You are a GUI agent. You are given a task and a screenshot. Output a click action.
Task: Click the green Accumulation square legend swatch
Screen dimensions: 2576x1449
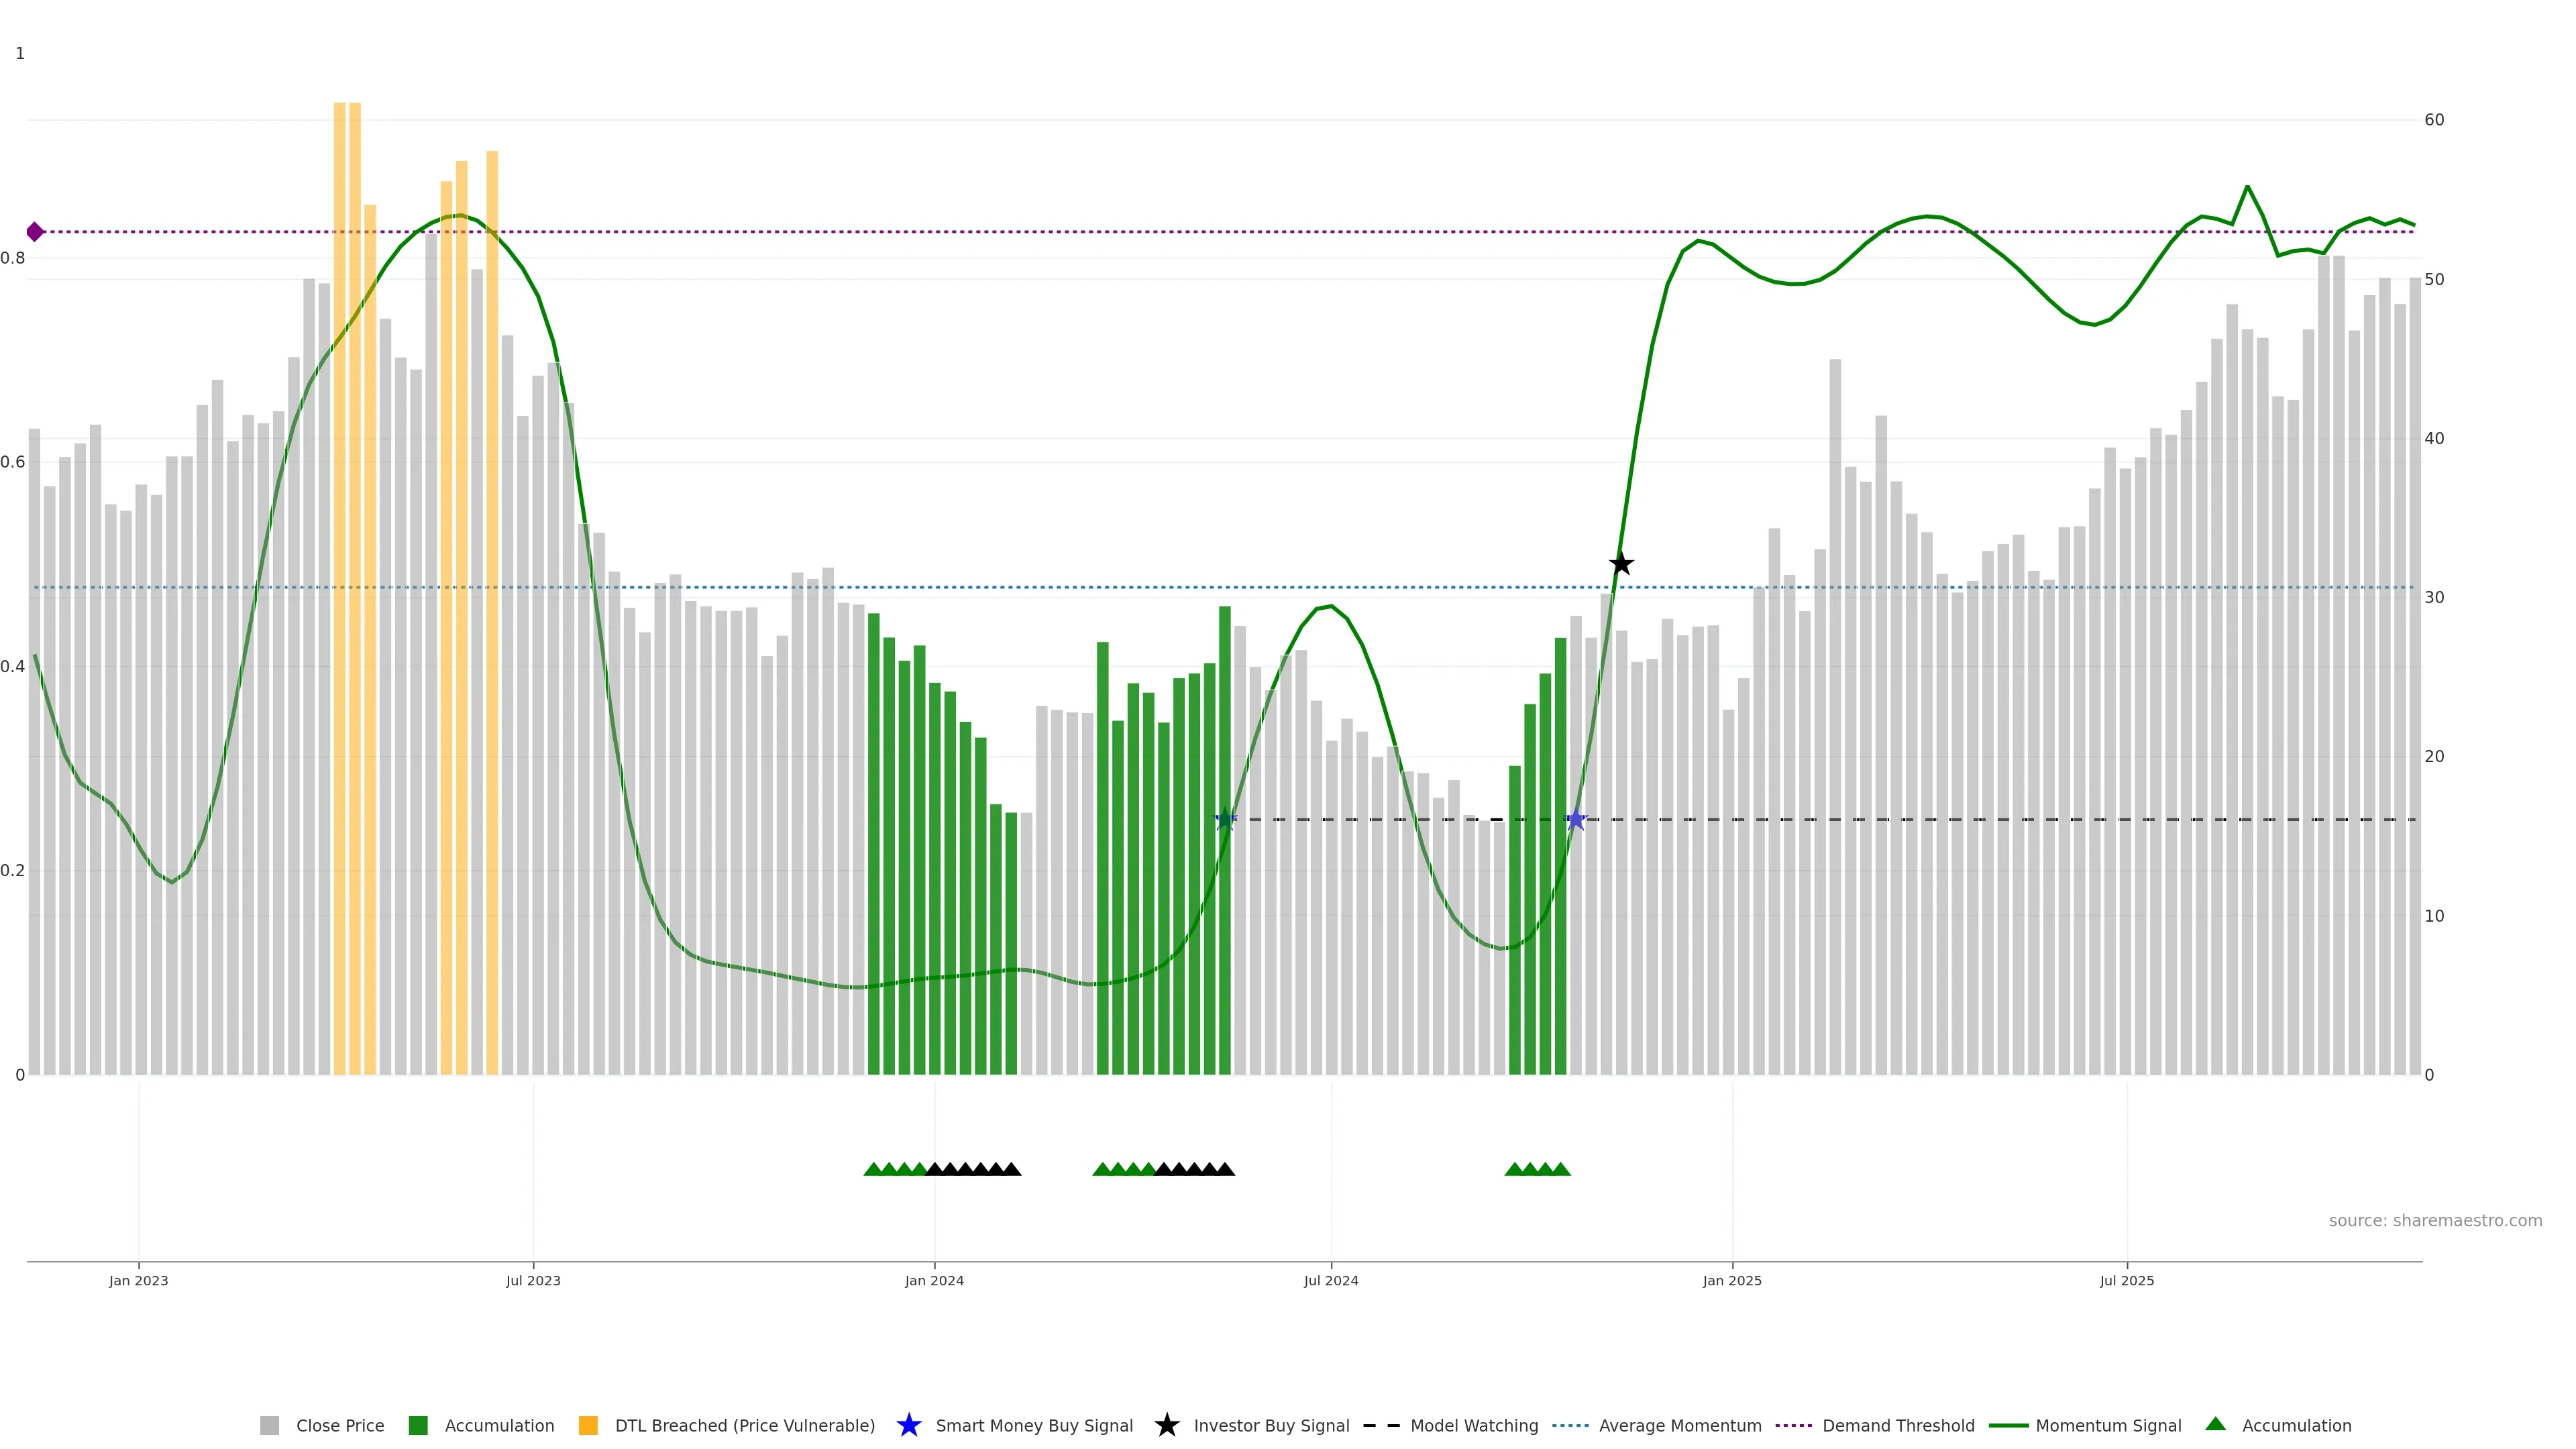418,1425
